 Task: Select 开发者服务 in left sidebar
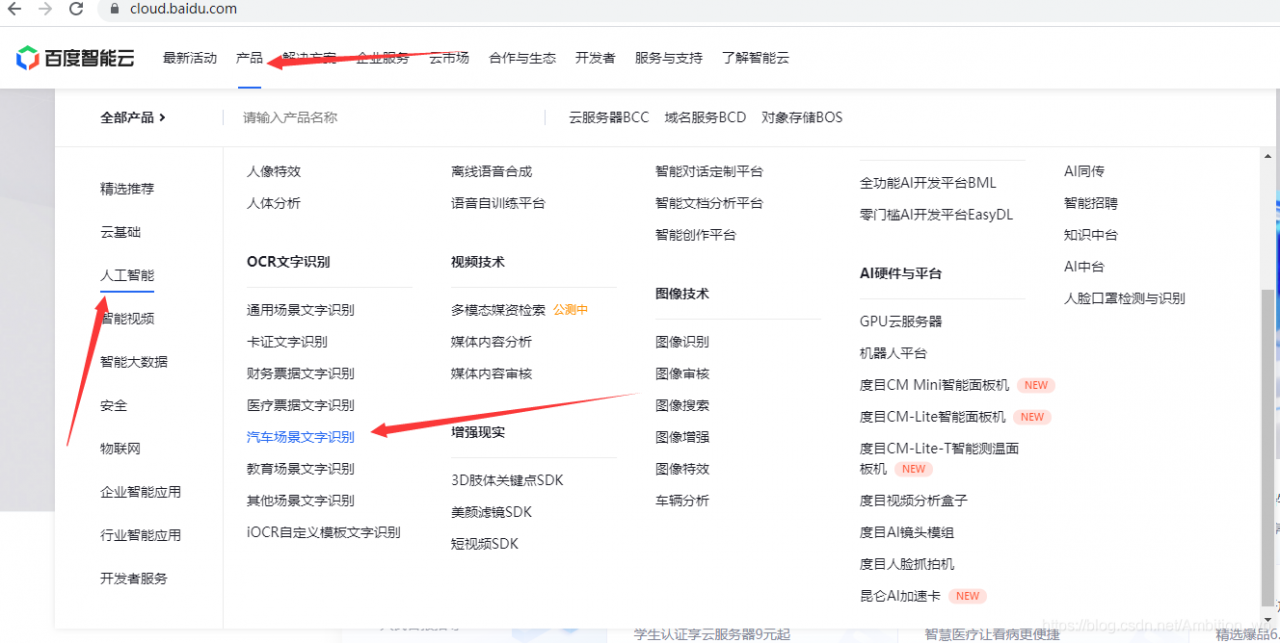pos(134,578)
